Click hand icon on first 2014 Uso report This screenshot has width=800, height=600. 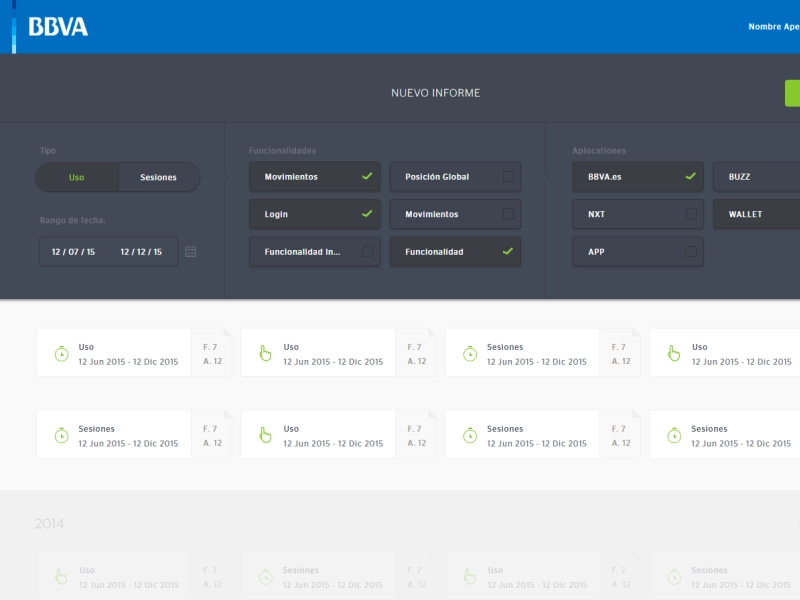pyautogui.click(x=61, y=576)
